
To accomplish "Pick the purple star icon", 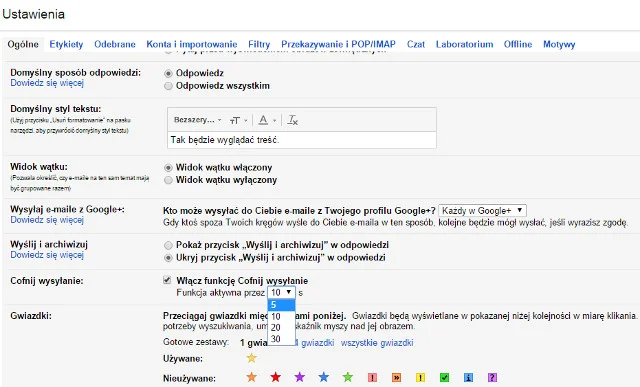I will click(x=300, y=377).
